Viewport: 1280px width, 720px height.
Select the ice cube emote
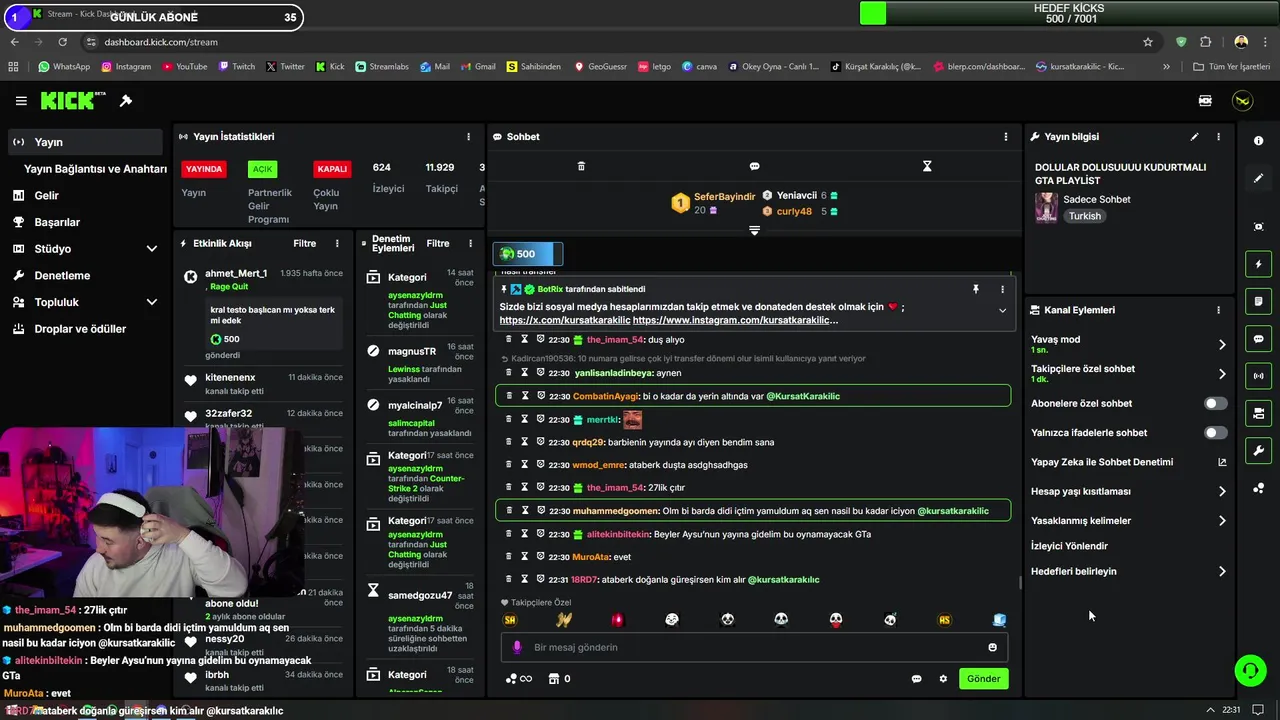[998, 620]
